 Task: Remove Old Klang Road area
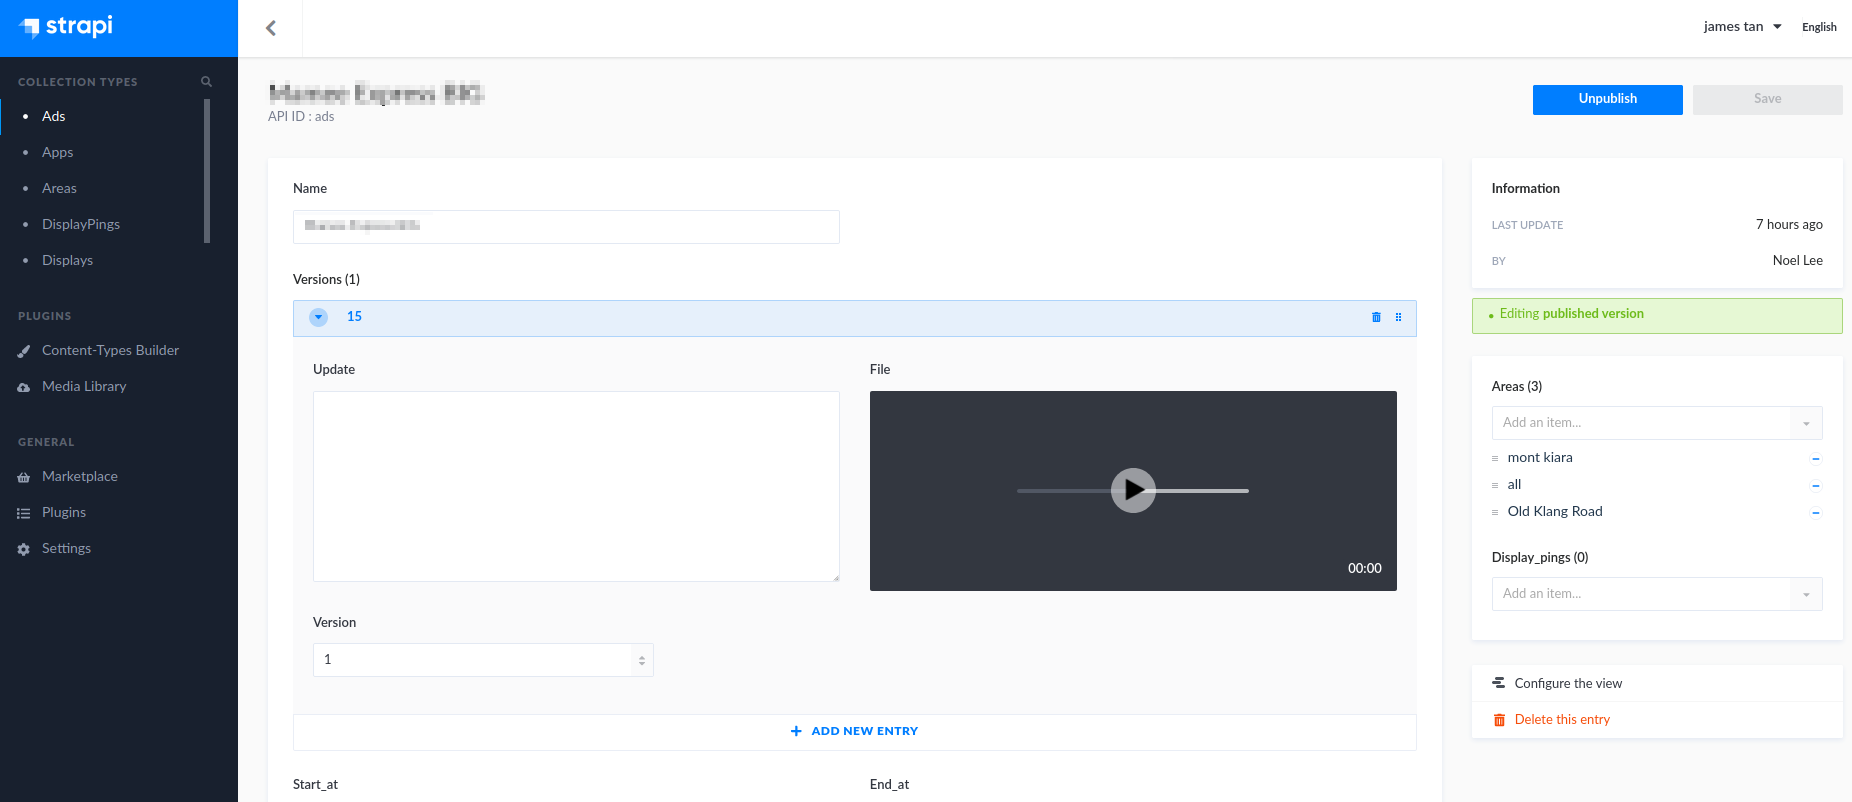click(1815, 512)
